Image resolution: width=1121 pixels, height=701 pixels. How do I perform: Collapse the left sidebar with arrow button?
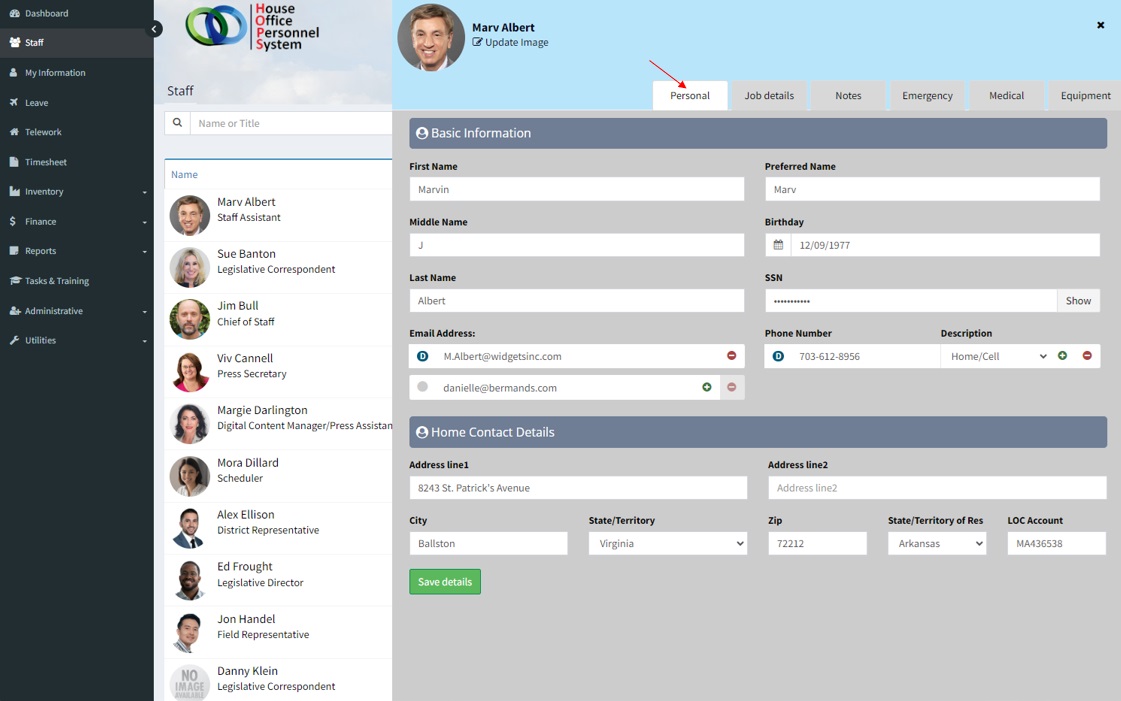point(155,29)
